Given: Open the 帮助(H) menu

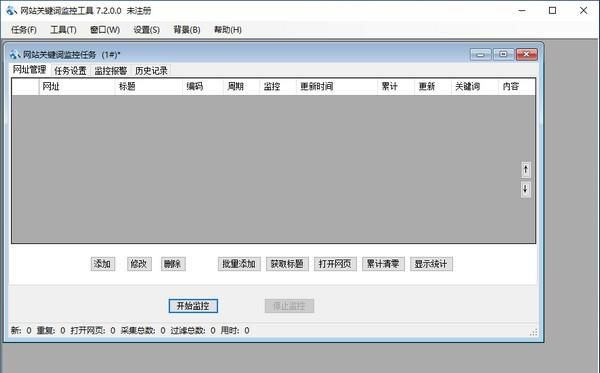Looking at the screenshot, I should [x=228, y=30].
